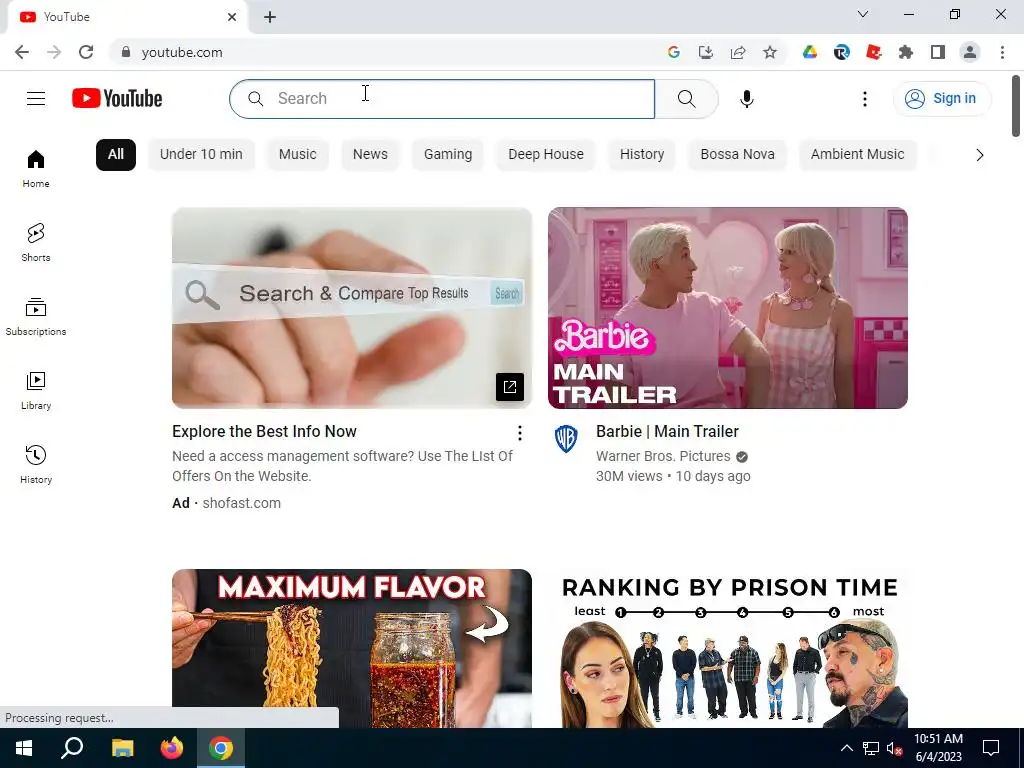The width and height of the screenshot is (1024, 768).
Task: Bookmark this page with the star
Action: click(770, 52)
